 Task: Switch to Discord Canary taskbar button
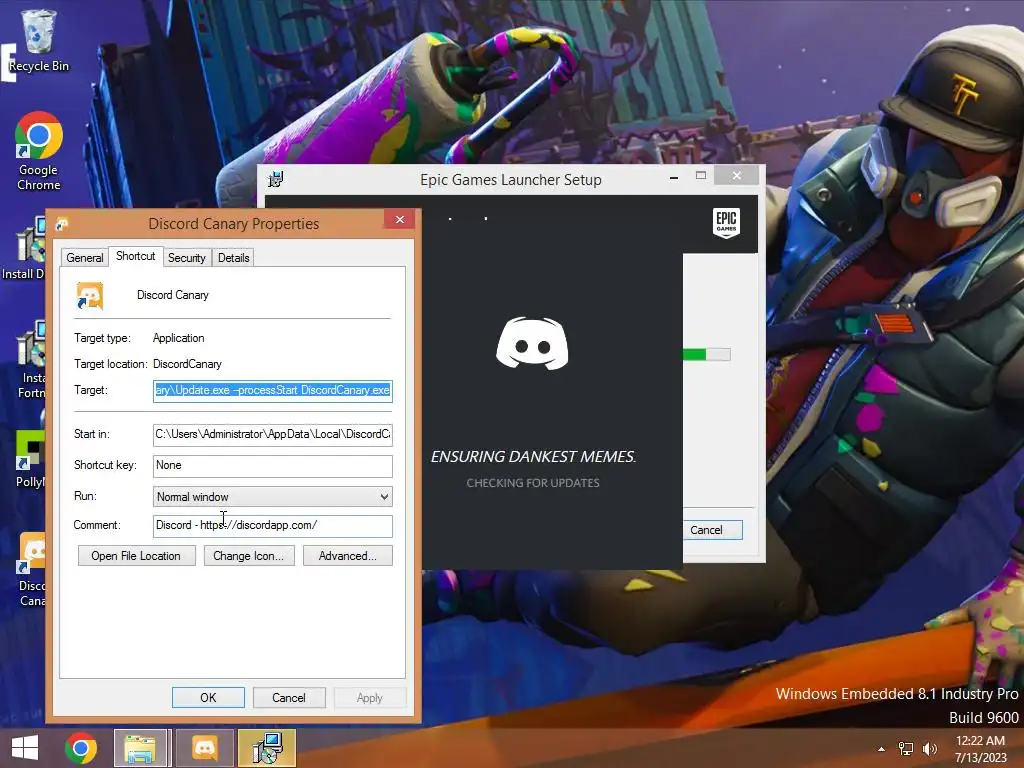coord(204,748)
